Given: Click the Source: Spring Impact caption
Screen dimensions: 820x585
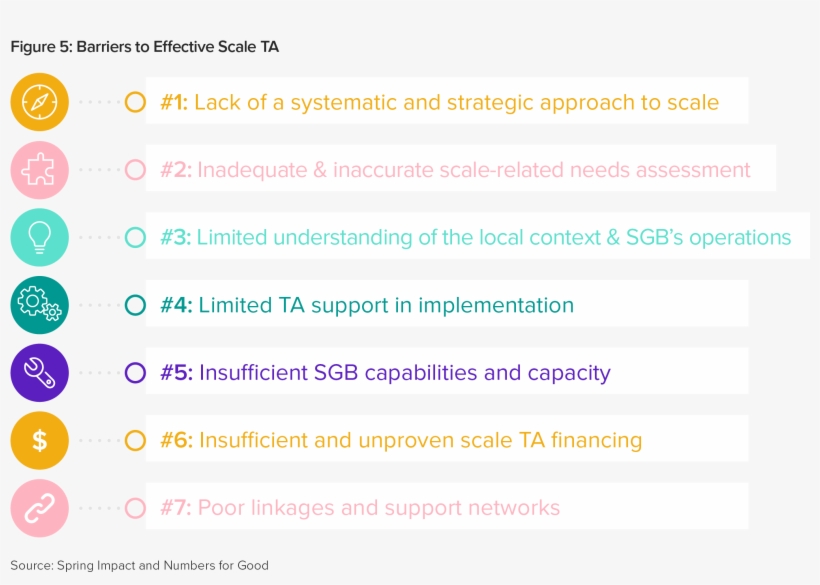Looking at the screenshot, I should (139, 565).
